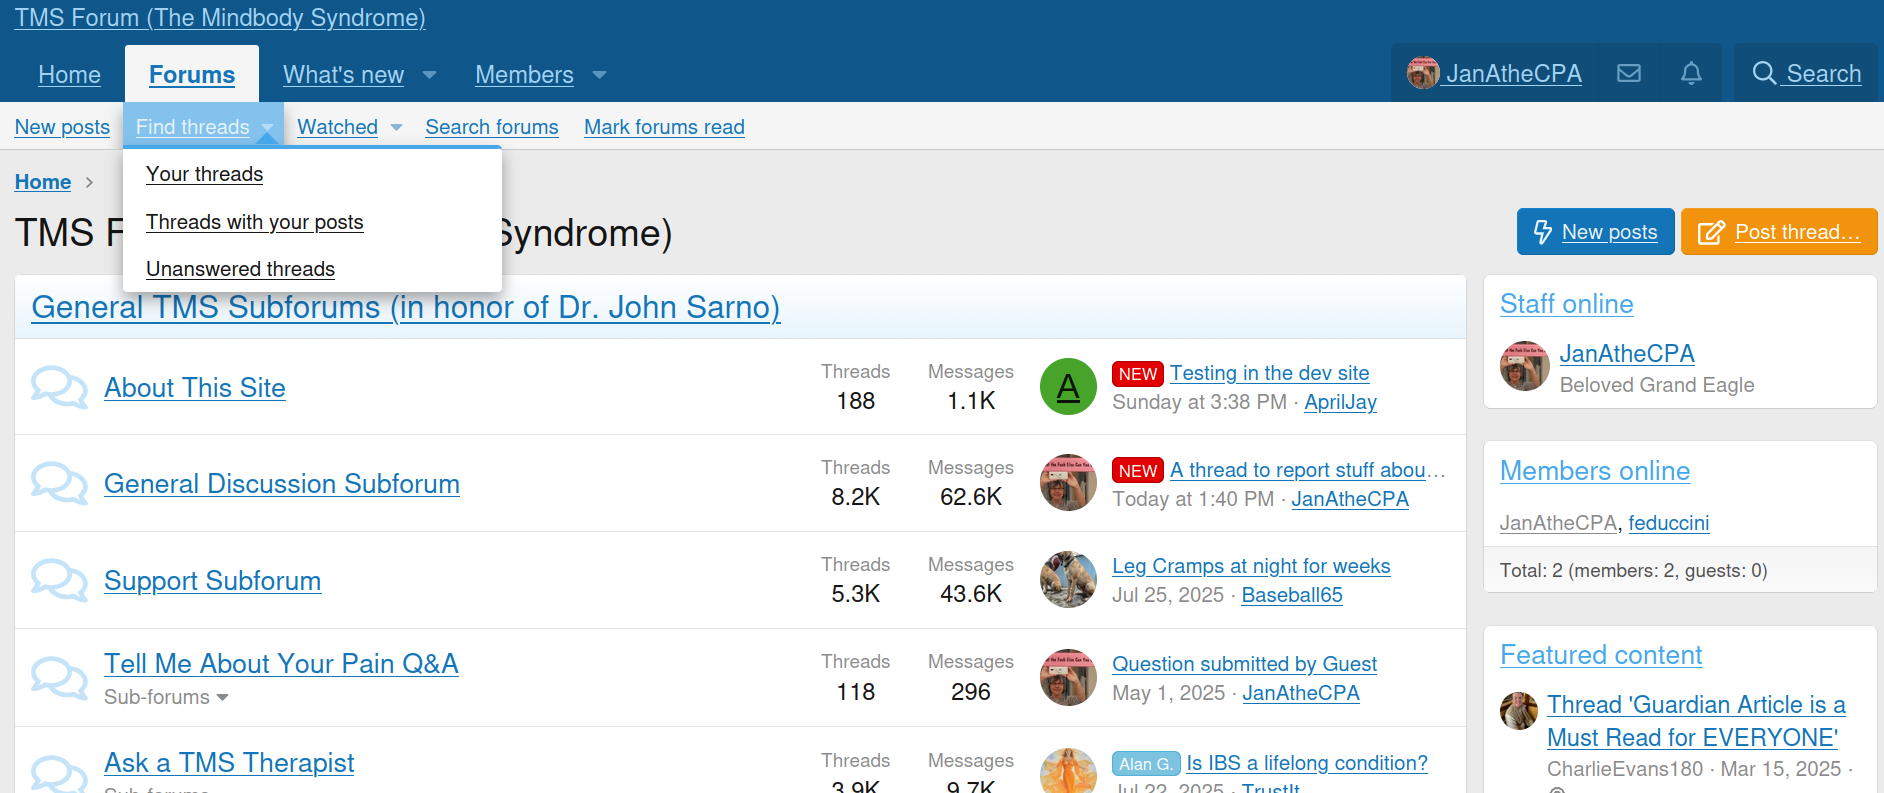Open the alerts bell icon
Viewport: 1884px width, 793px height.
coord(1691,73)
